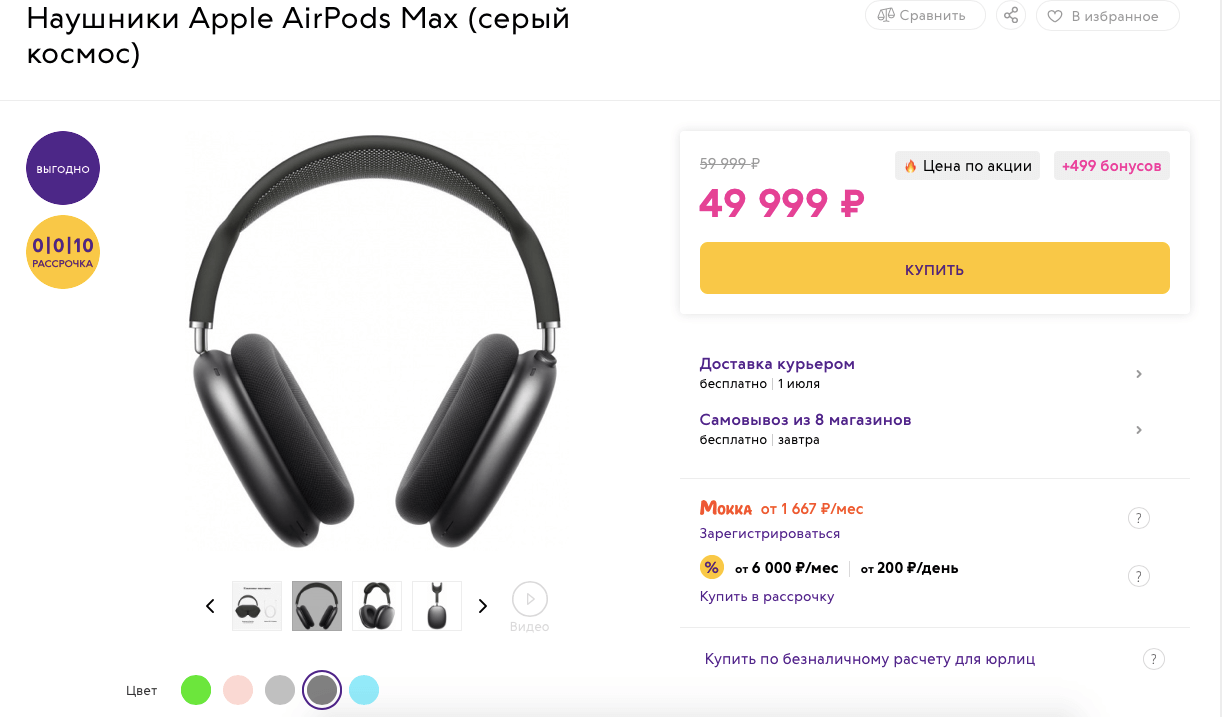Image resolution: width=1222 pixels, height=717 pixels.
Task: Open the comparison scales icon
Action: pyautogui.click(x=887, y=15)
